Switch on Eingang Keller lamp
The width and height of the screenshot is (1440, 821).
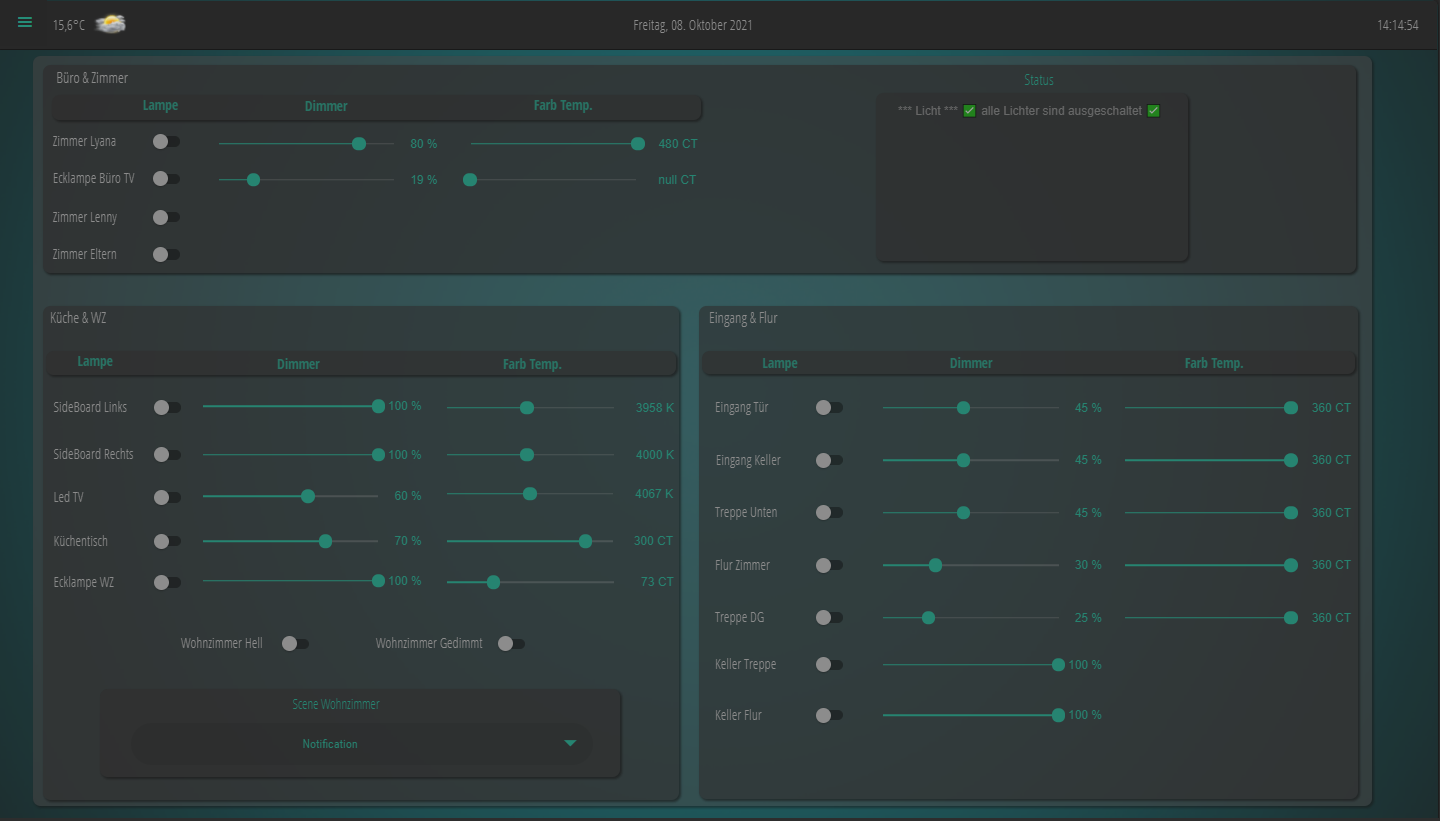pos(829,460)
